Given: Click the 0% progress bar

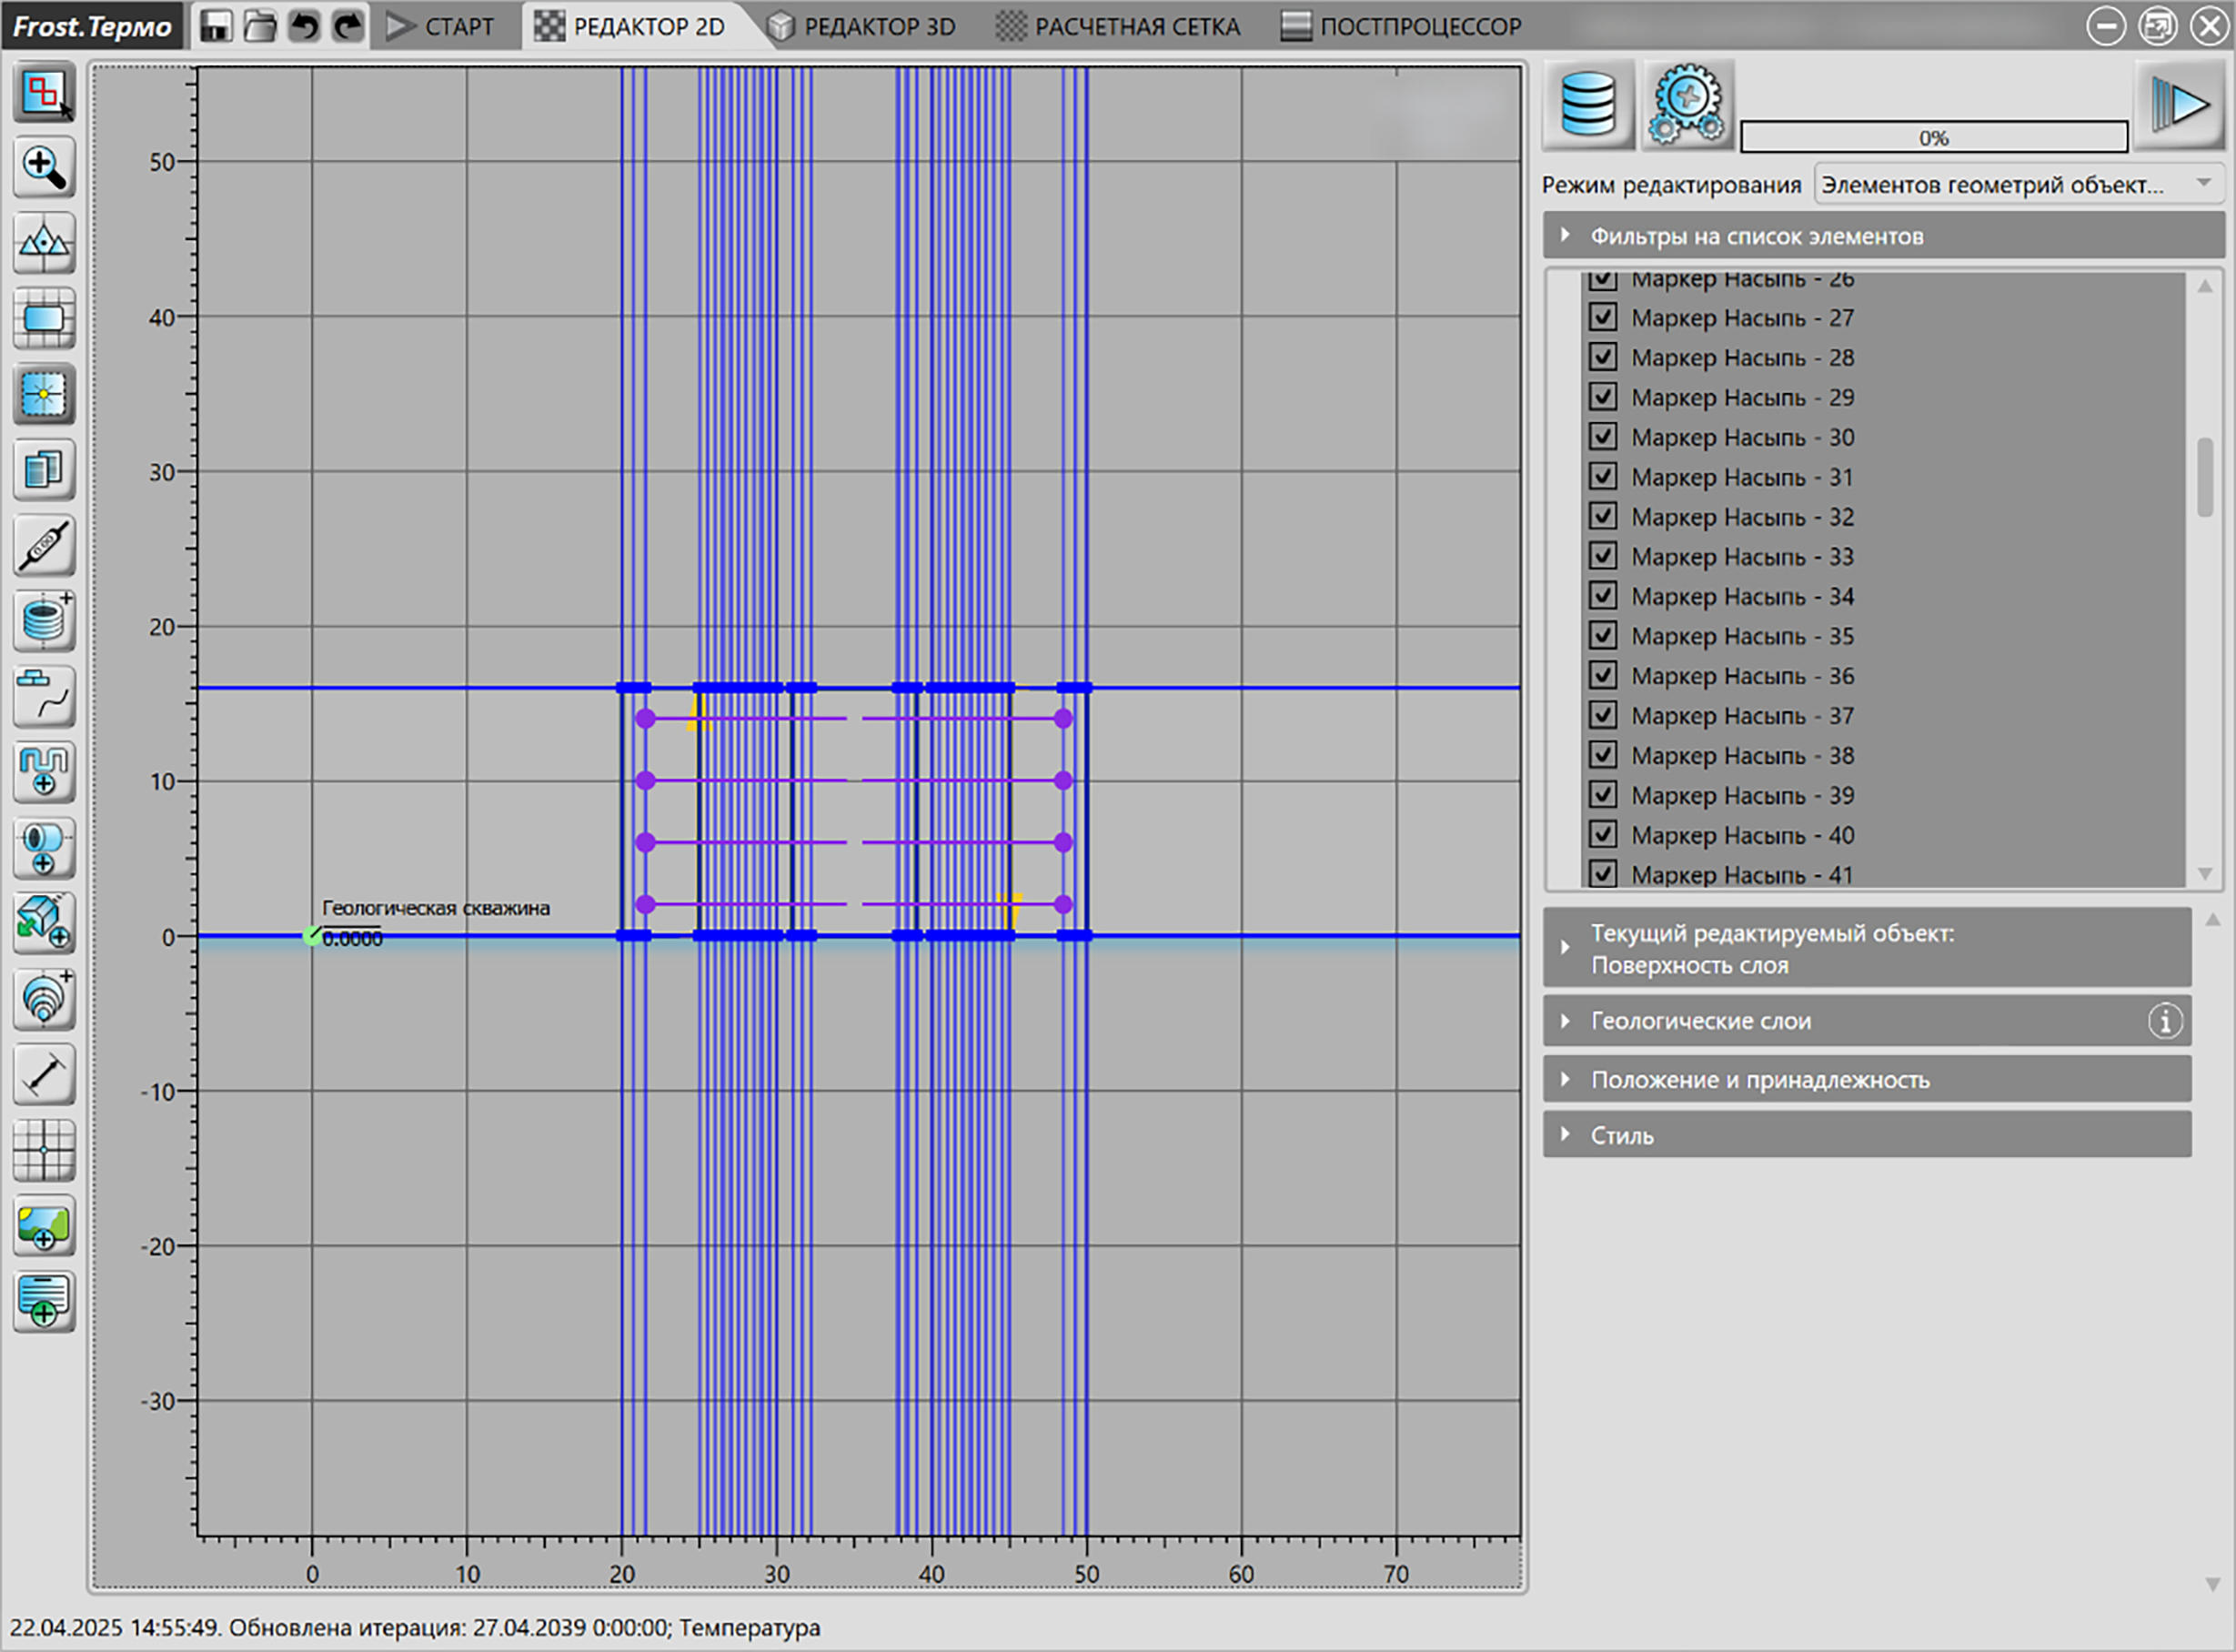Looking at the screenshot, I should click(x=1934, y=137).
